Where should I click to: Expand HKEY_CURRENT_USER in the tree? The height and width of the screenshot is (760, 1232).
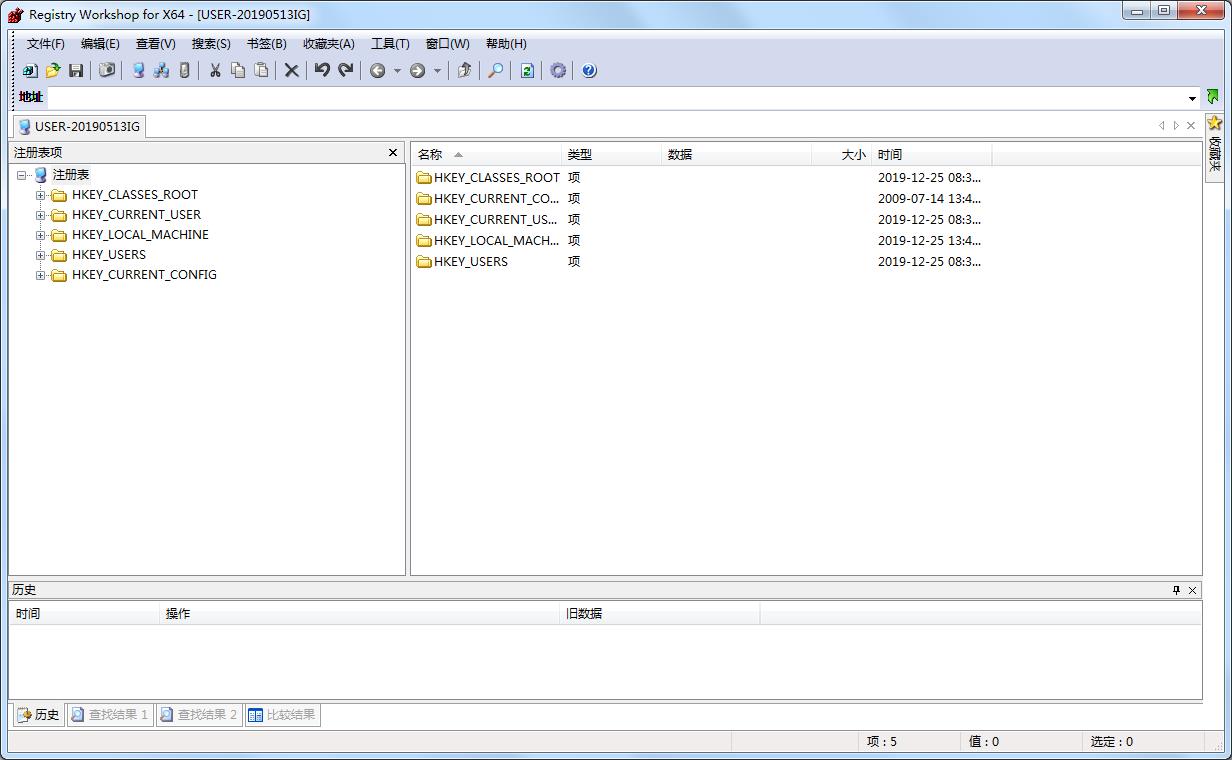pyautogui.click(x=41, y=215)
